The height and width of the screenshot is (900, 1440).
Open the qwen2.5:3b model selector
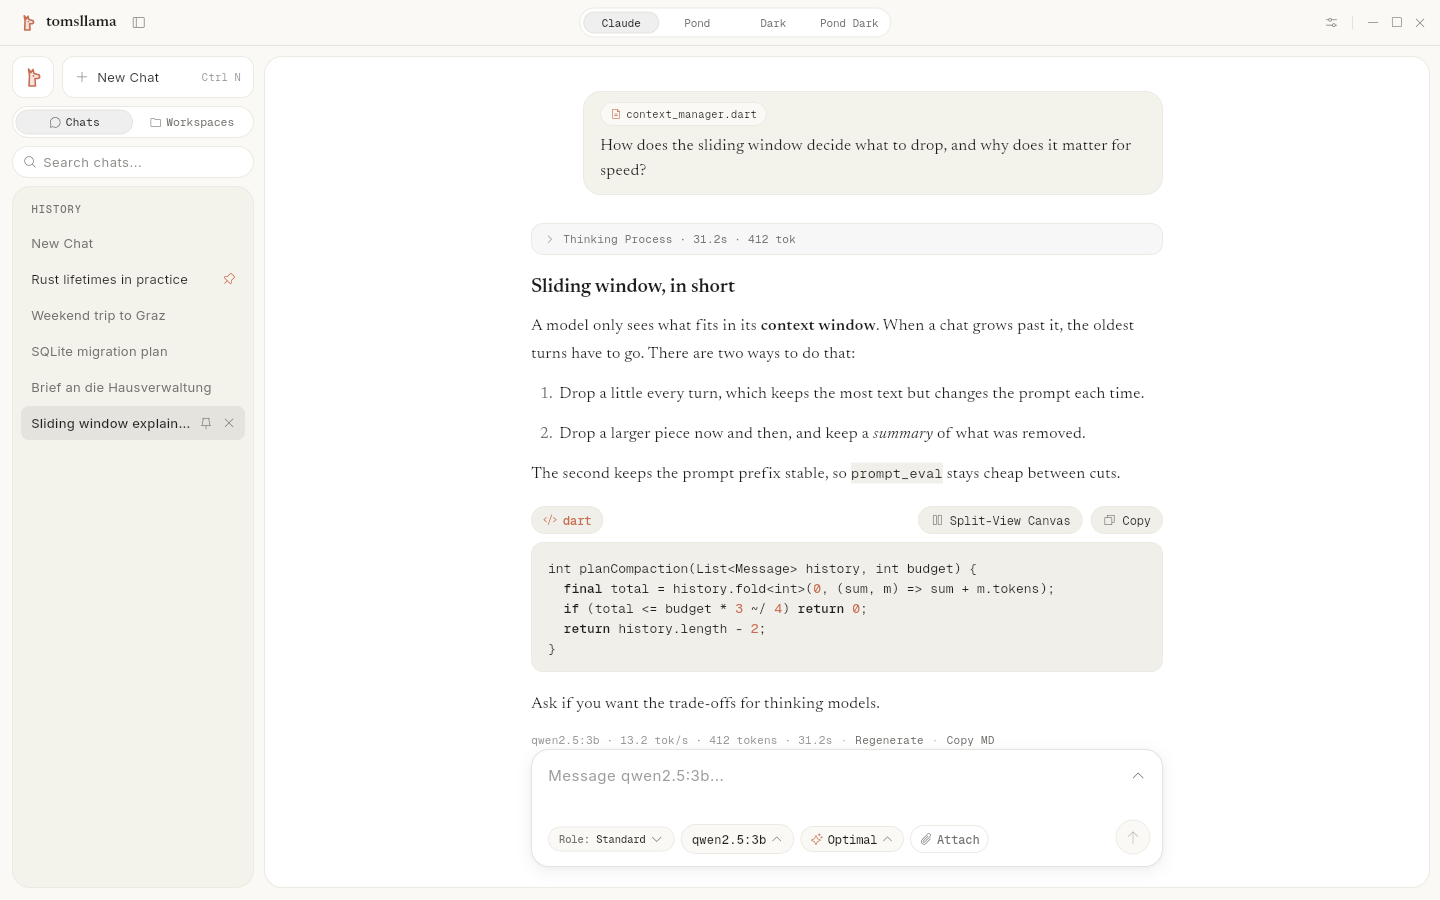737,839
